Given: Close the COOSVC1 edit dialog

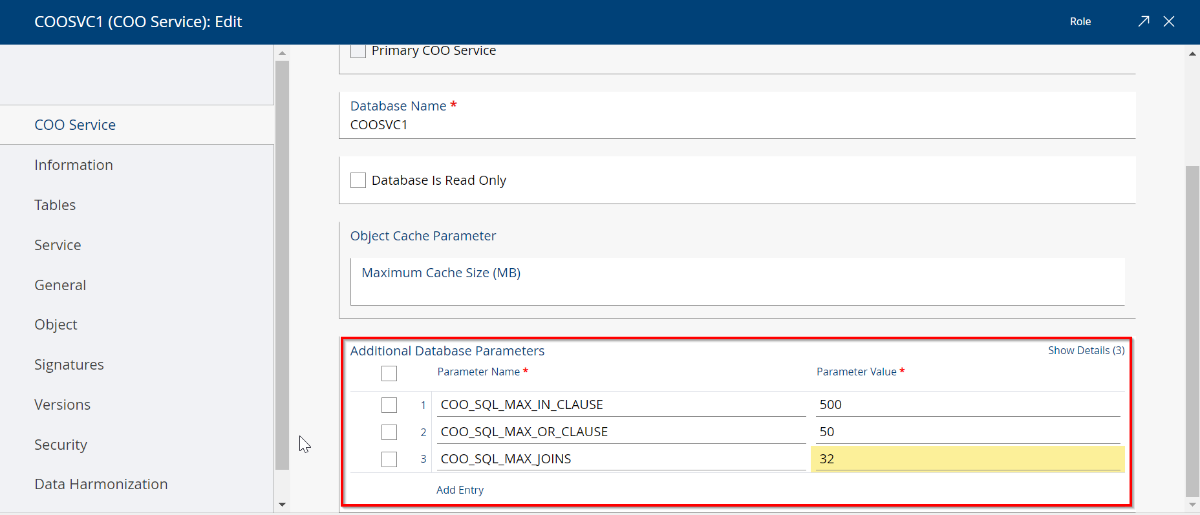Looking at the screenshot, I should [x=1168, y=21].
